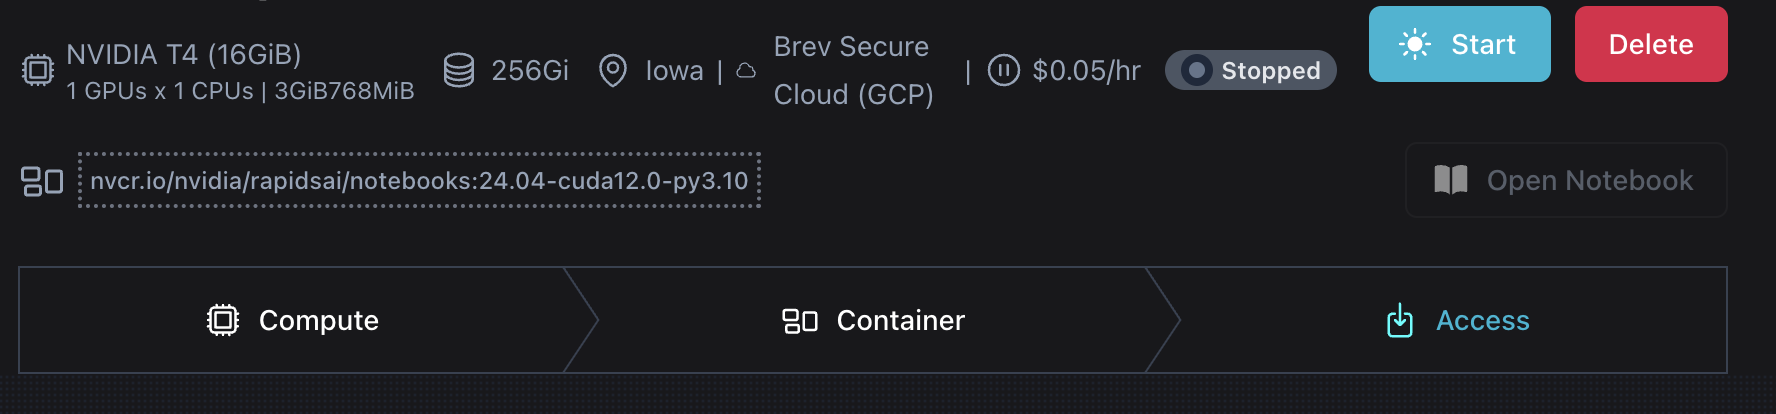This screenshot has height=414, width=1776.
Task: Click the Access tab download icon
Action: pyautogui.click(x=1400, y=321)
